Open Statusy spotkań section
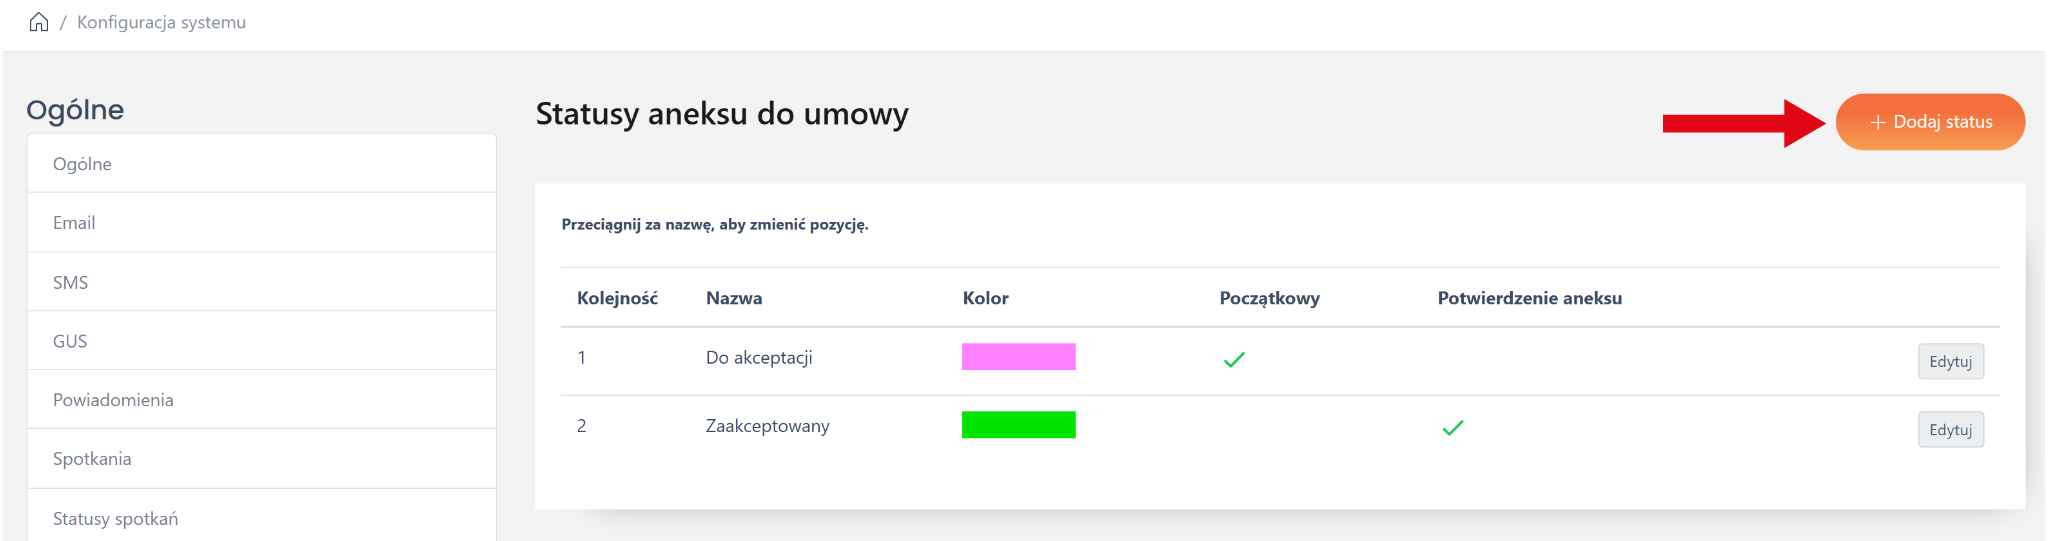This screenshot has height=541, width=2048. (115, 518)
